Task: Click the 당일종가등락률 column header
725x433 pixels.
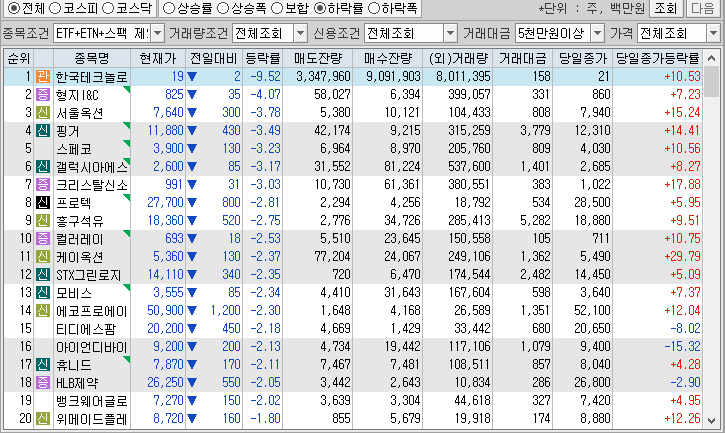Action: pos(657,58)
